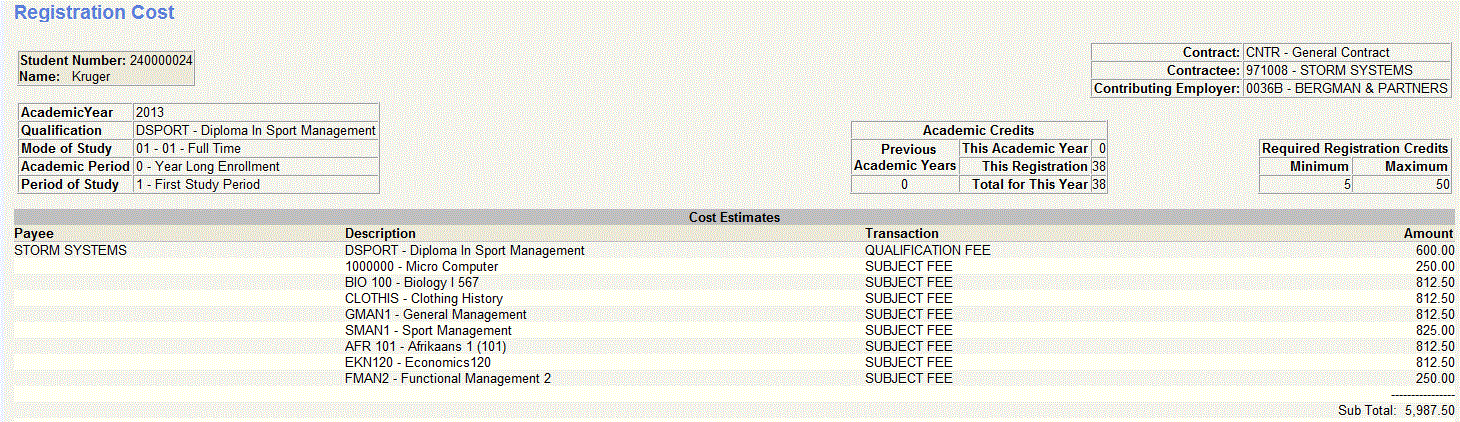Image resolution: width=1460 pixels, height=422 pixels.
Task: Click the Academic Credits table header
Action: point(978,130)
